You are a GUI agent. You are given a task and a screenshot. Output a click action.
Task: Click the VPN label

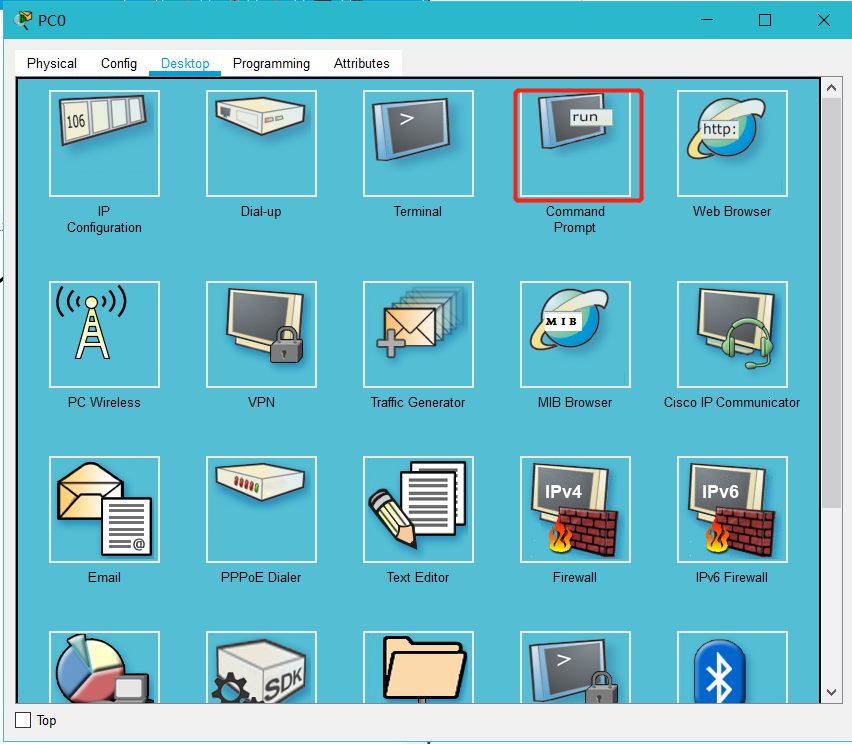[261, 402]
